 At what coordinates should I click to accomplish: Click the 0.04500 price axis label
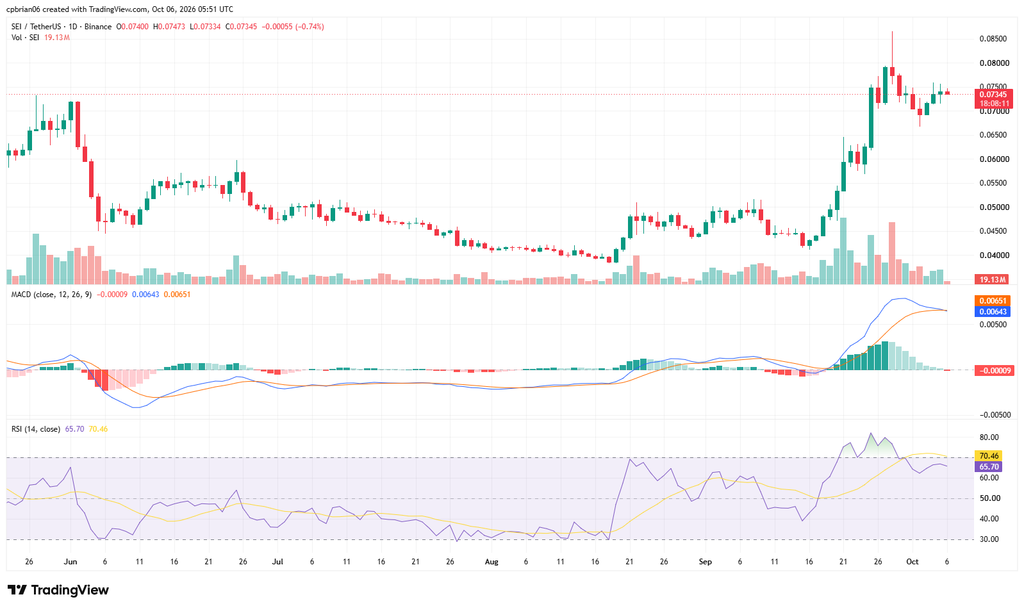coord(993,231)
